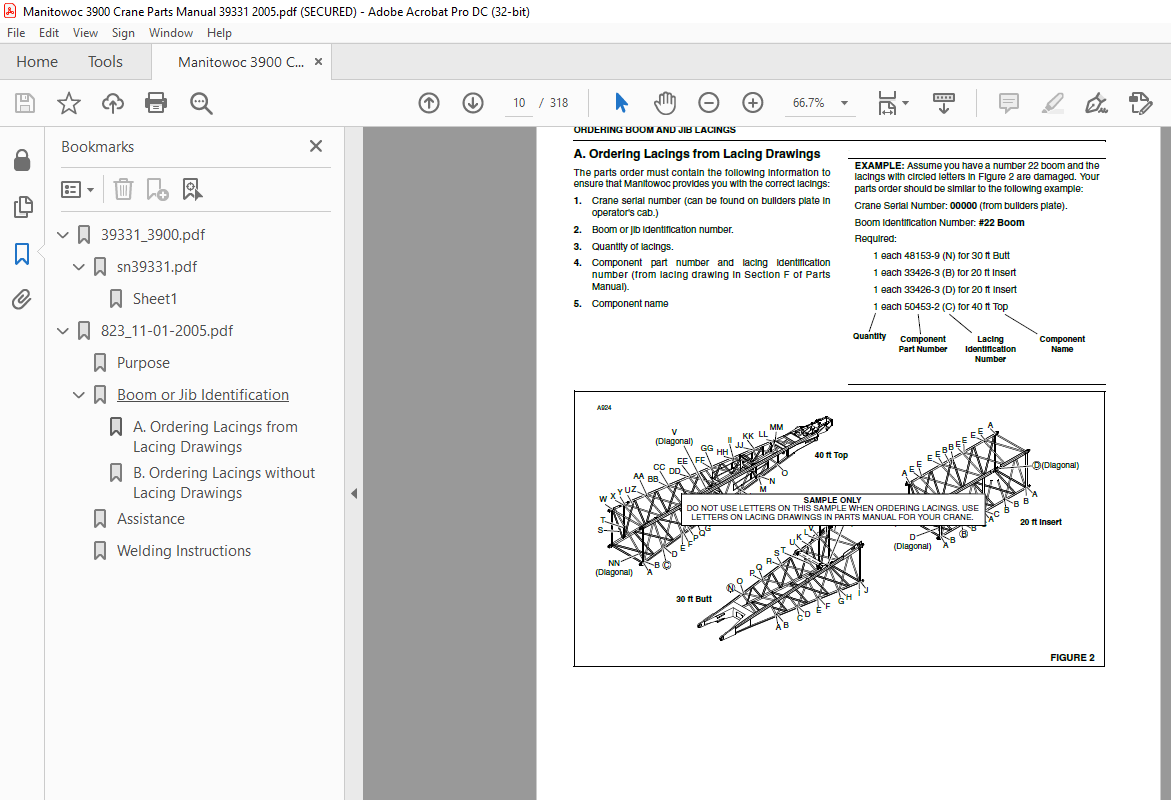The height and width of the screenshot is (800, 1171).
Task: Select the 823_11-01-2005.pdf bookmark label
Action: point(167,330)
